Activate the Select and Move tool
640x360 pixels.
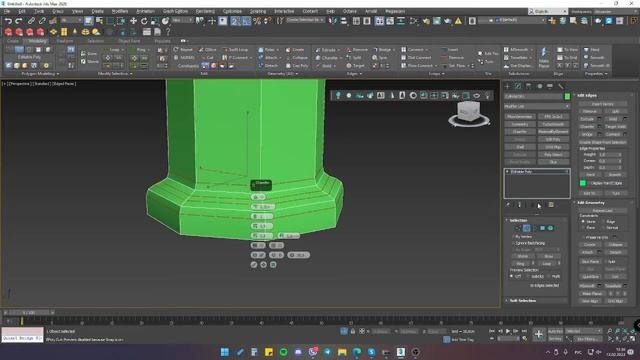pyautogui.click(x=133, y=21)
